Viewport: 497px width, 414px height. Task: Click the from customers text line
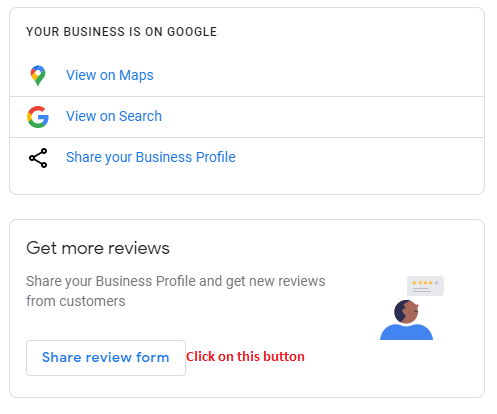pos(76,301)
